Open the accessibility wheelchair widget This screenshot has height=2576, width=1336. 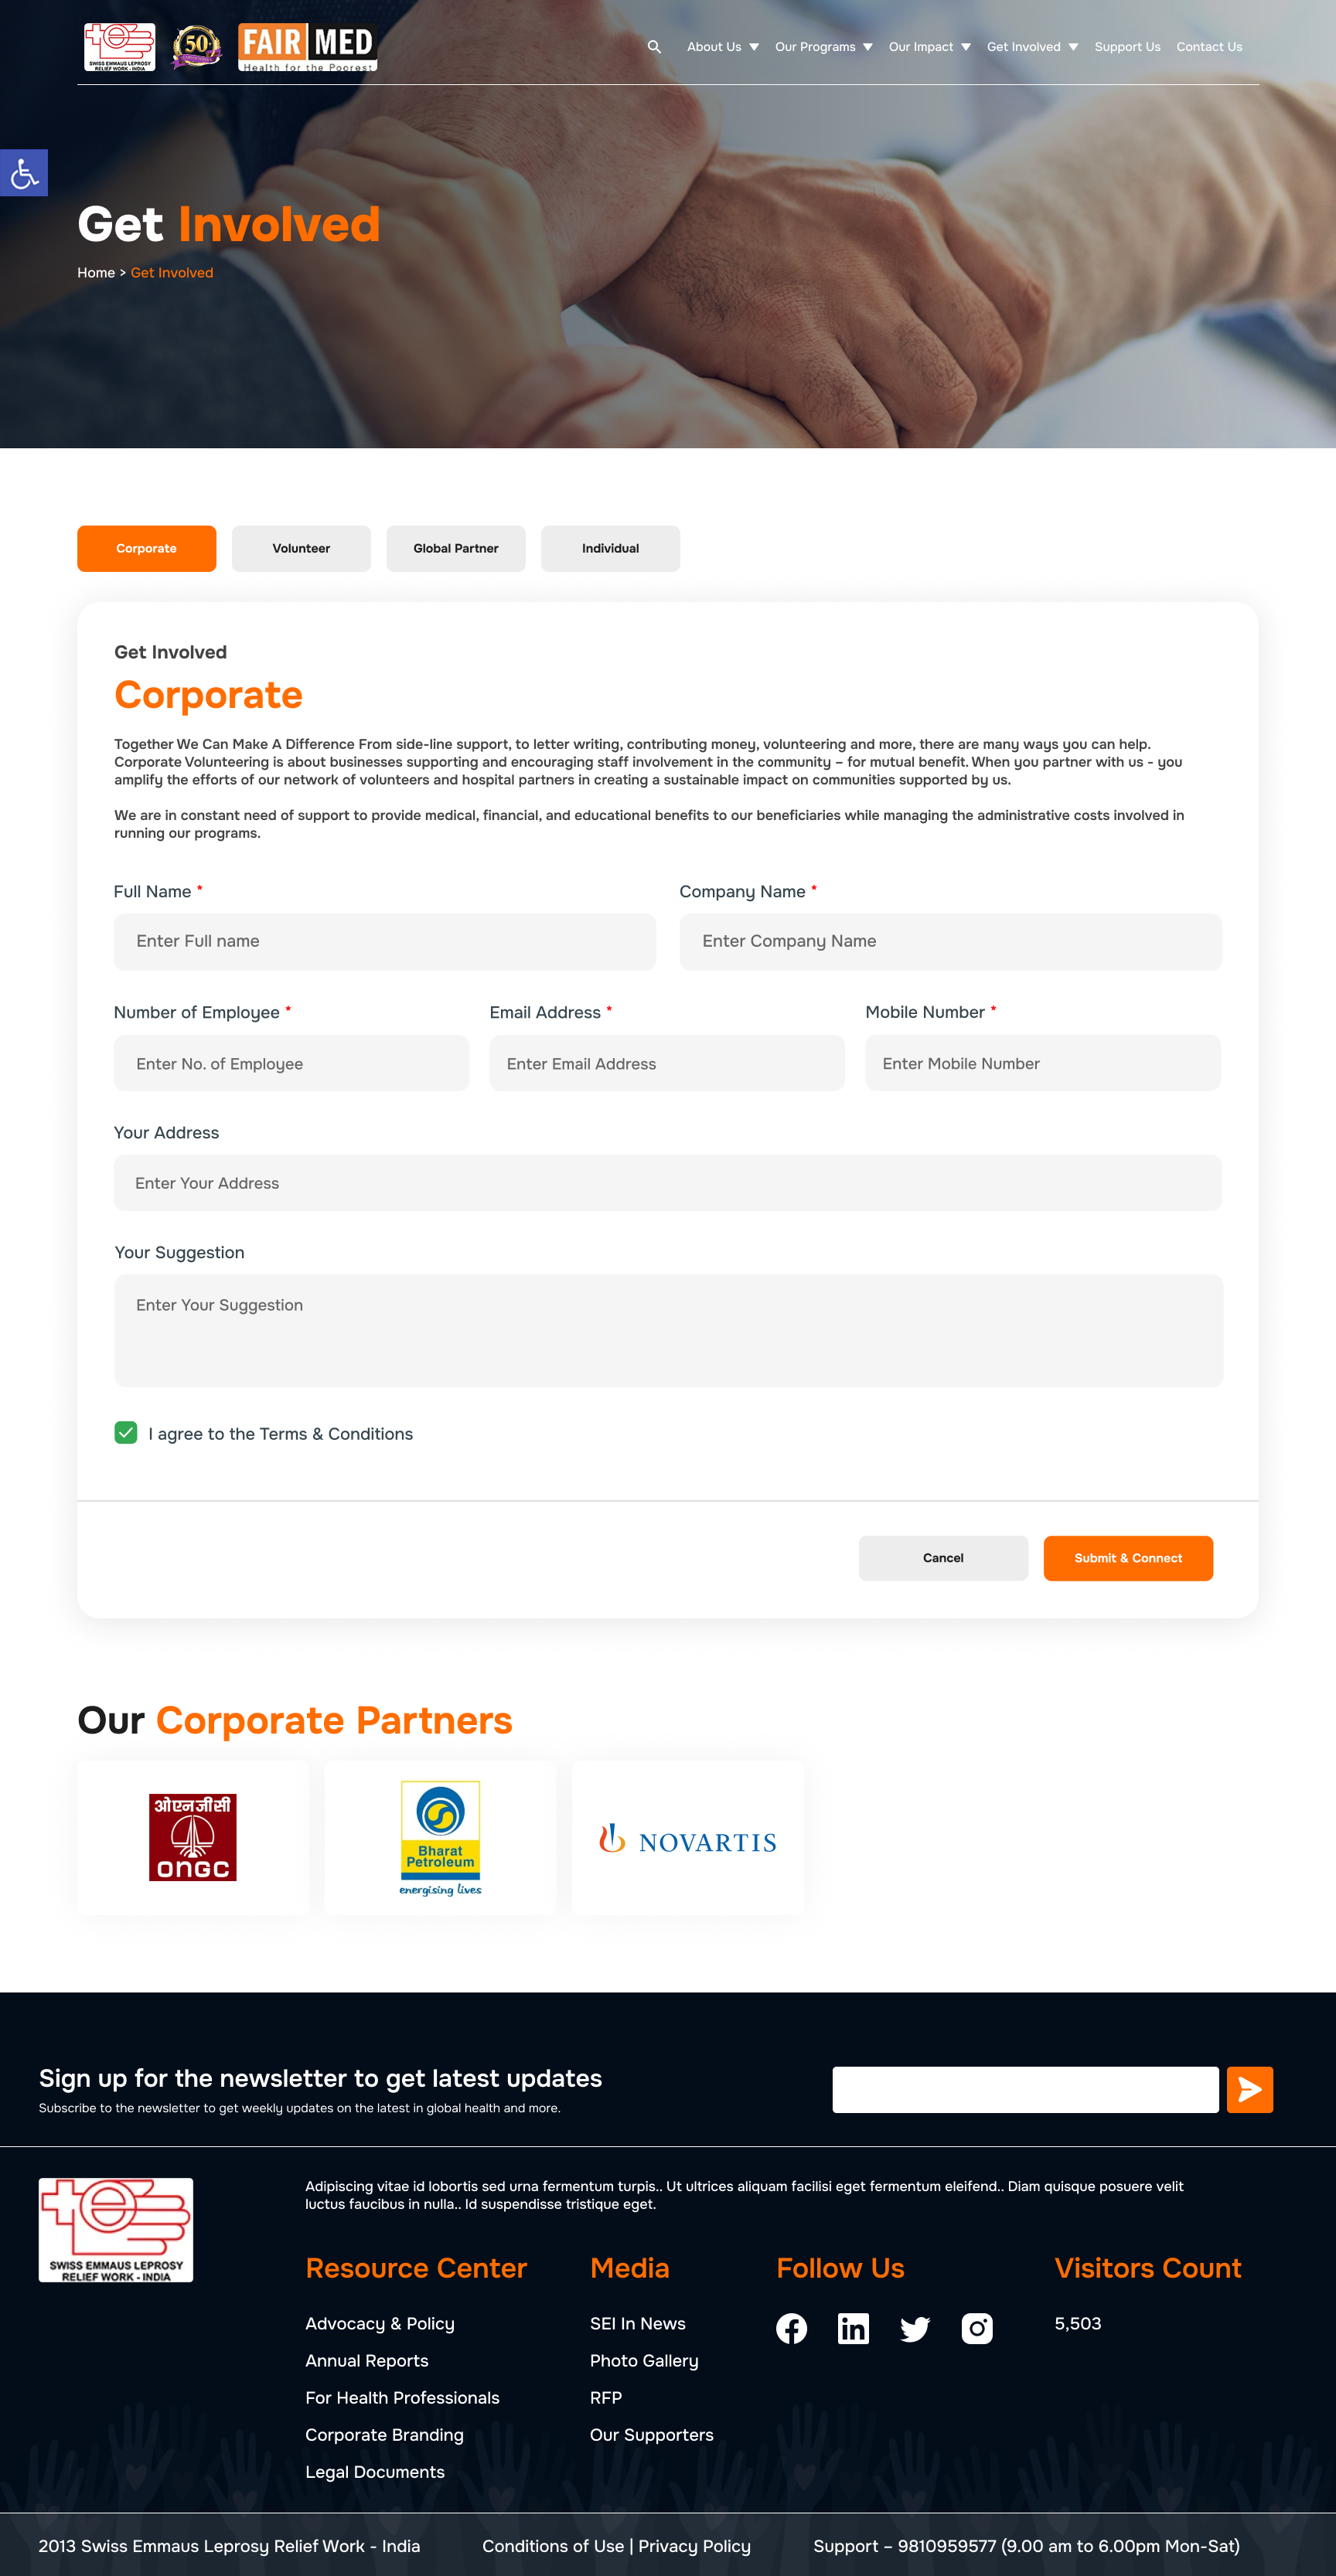[x=24, y=174]
